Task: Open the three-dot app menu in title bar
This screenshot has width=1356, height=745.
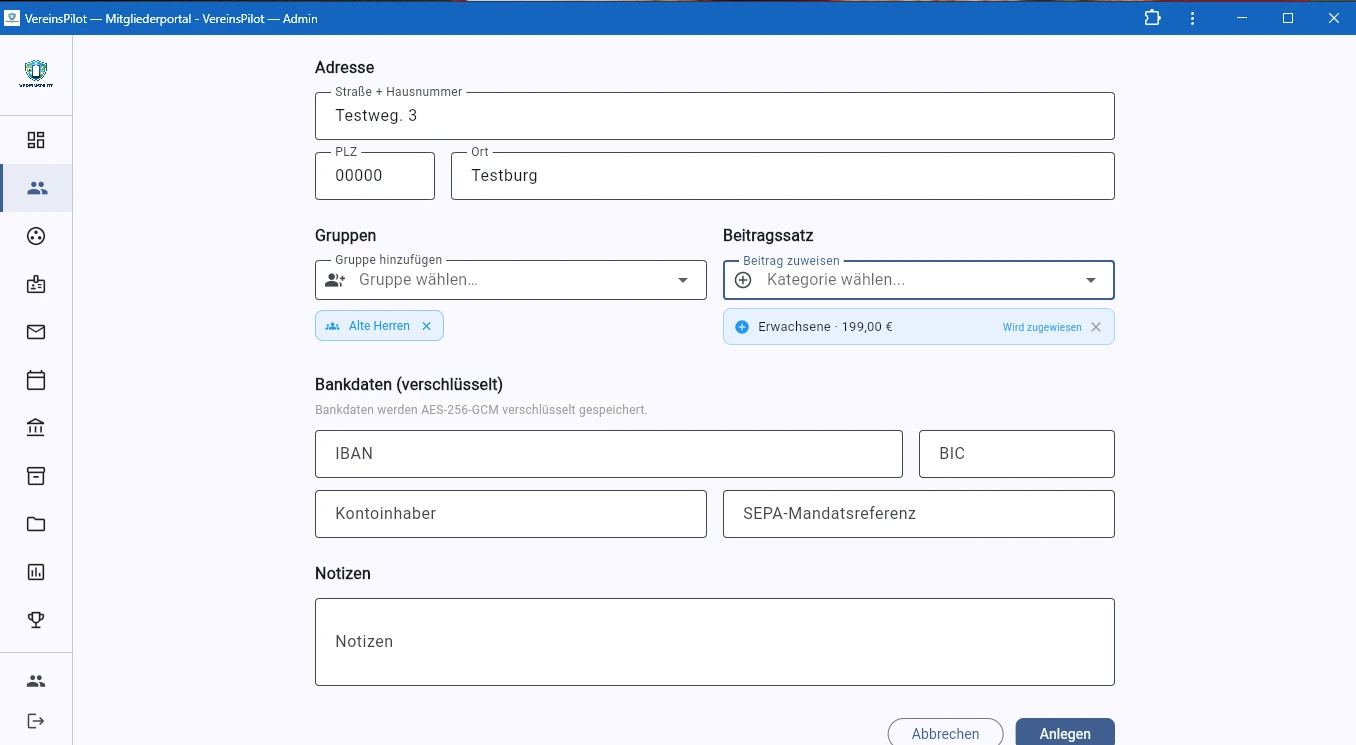Action: [x=1192, y=18]
